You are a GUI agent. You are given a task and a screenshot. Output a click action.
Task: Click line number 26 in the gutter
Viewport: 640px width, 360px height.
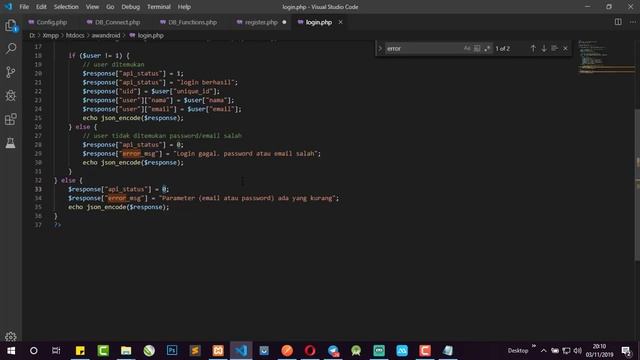click(38, 127)
